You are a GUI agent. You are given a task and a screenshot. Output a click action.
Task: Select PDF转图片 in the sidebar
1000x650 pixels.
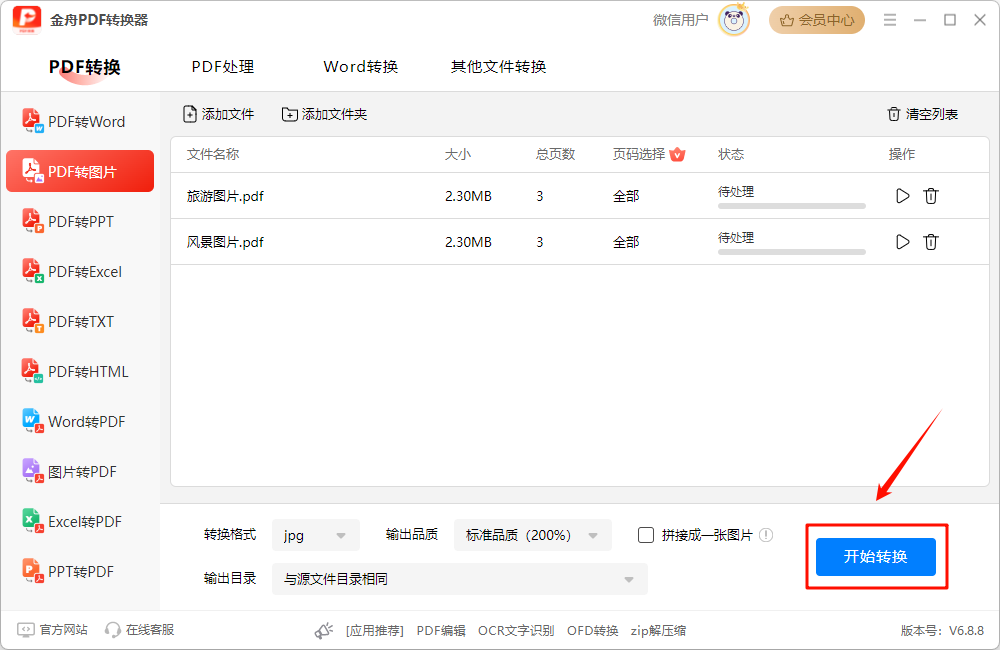[80, 171]
